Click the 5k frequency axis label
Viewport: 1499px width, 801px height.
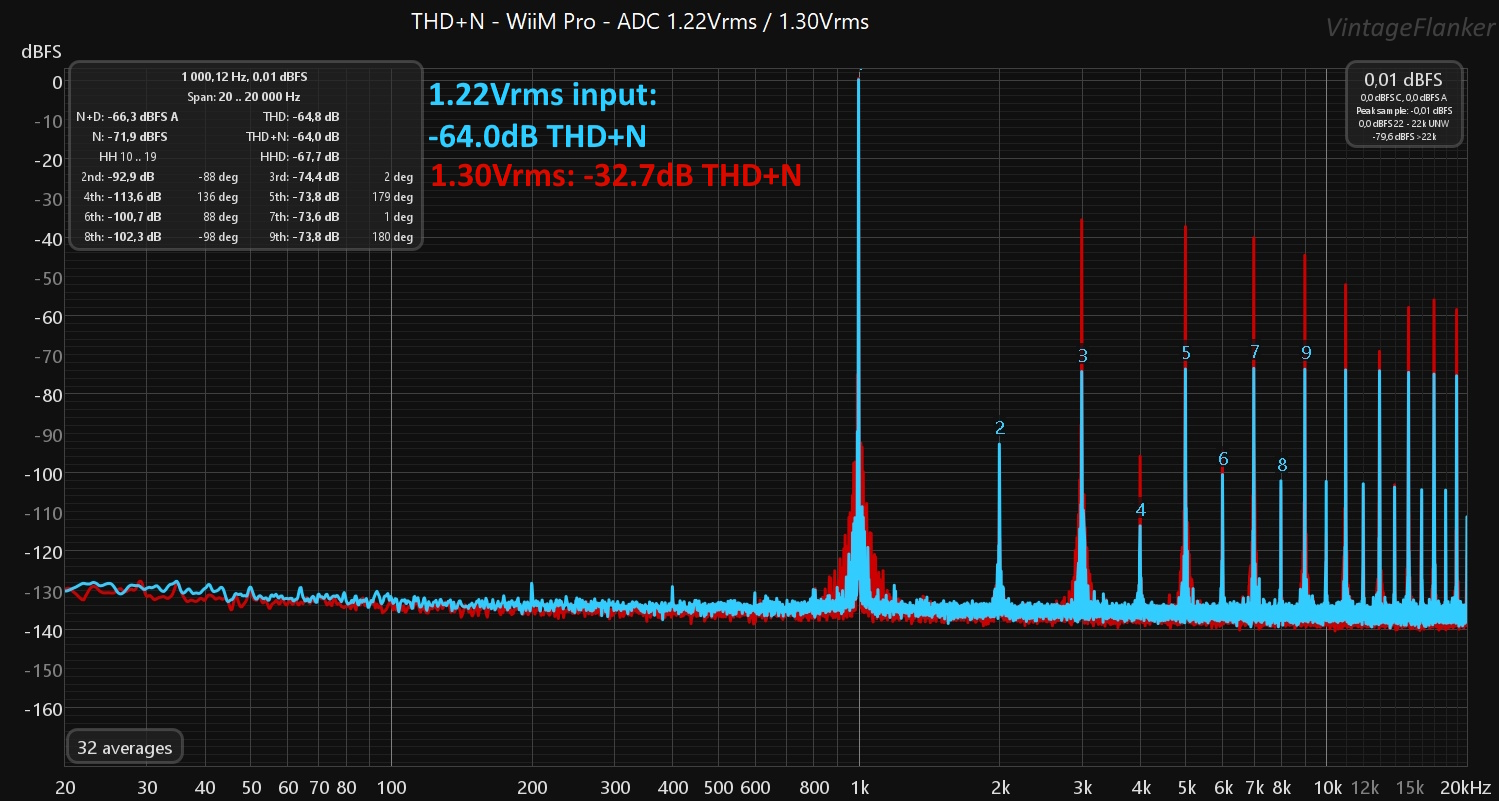tap(1186, 786)
